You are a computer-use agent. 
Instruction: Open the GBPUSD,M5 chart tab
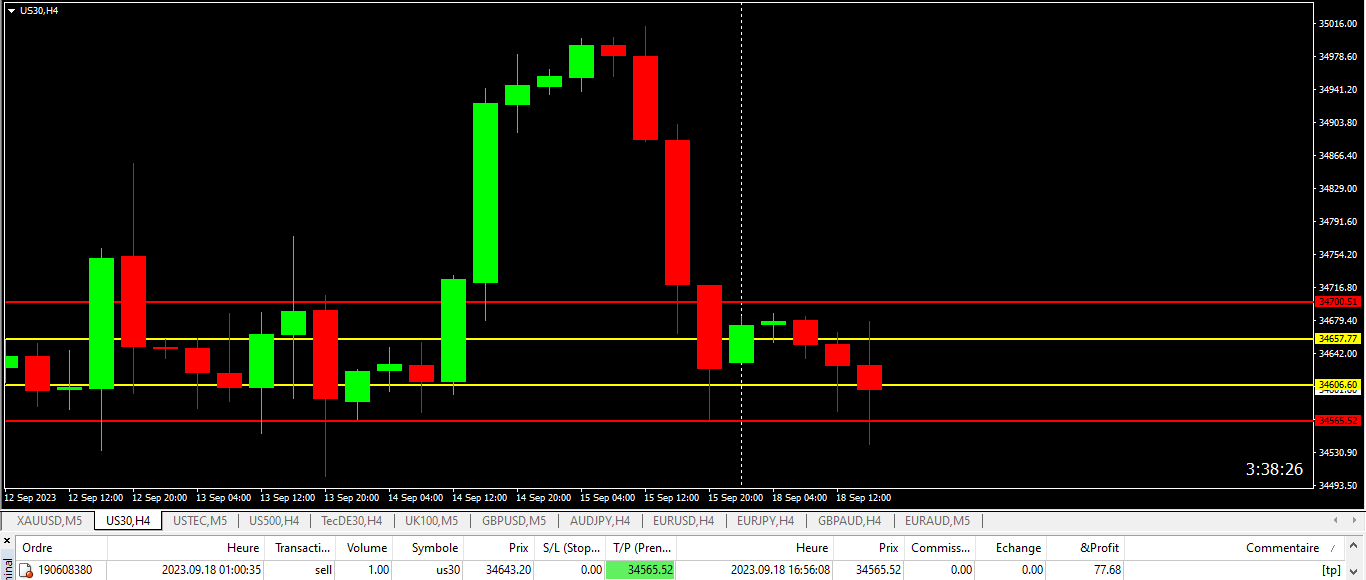[x=514, y=521]
